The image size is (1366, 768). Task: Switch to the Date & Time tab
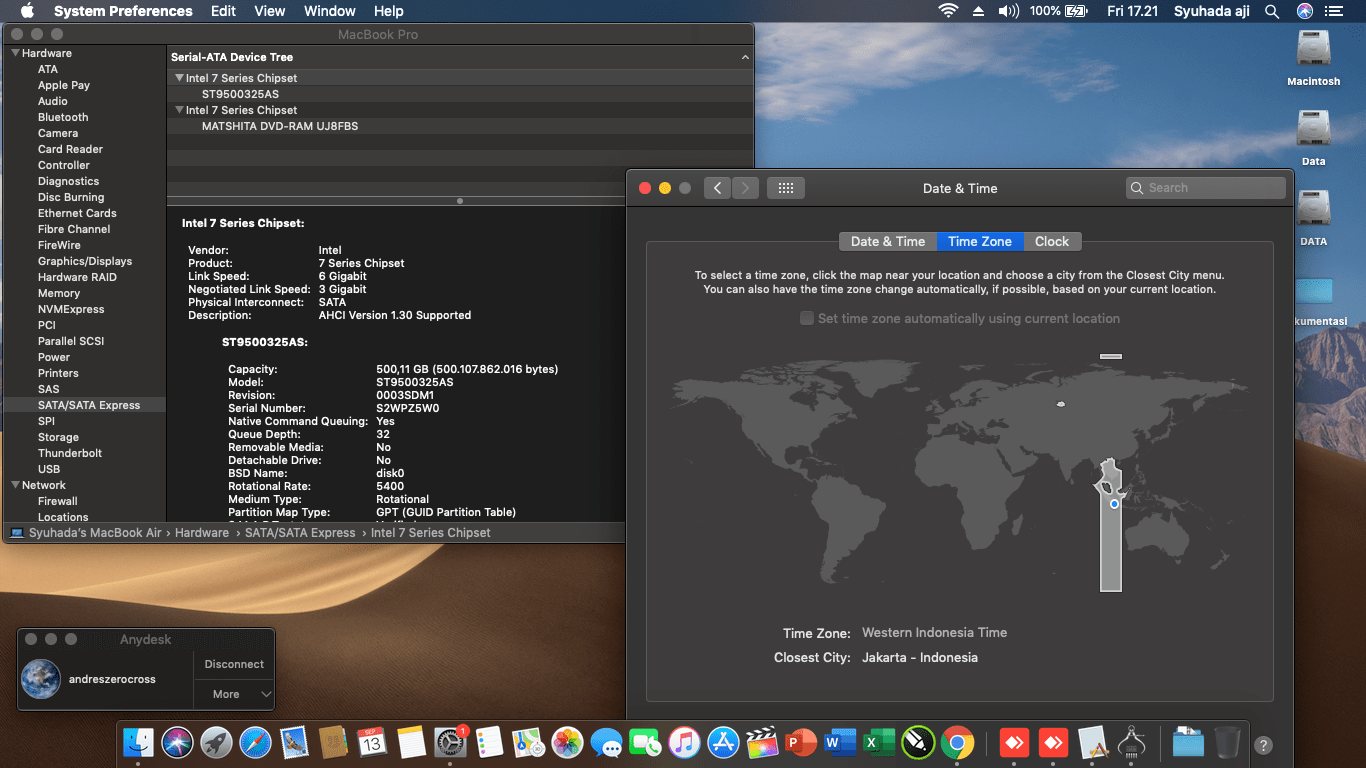pos(888,241)
